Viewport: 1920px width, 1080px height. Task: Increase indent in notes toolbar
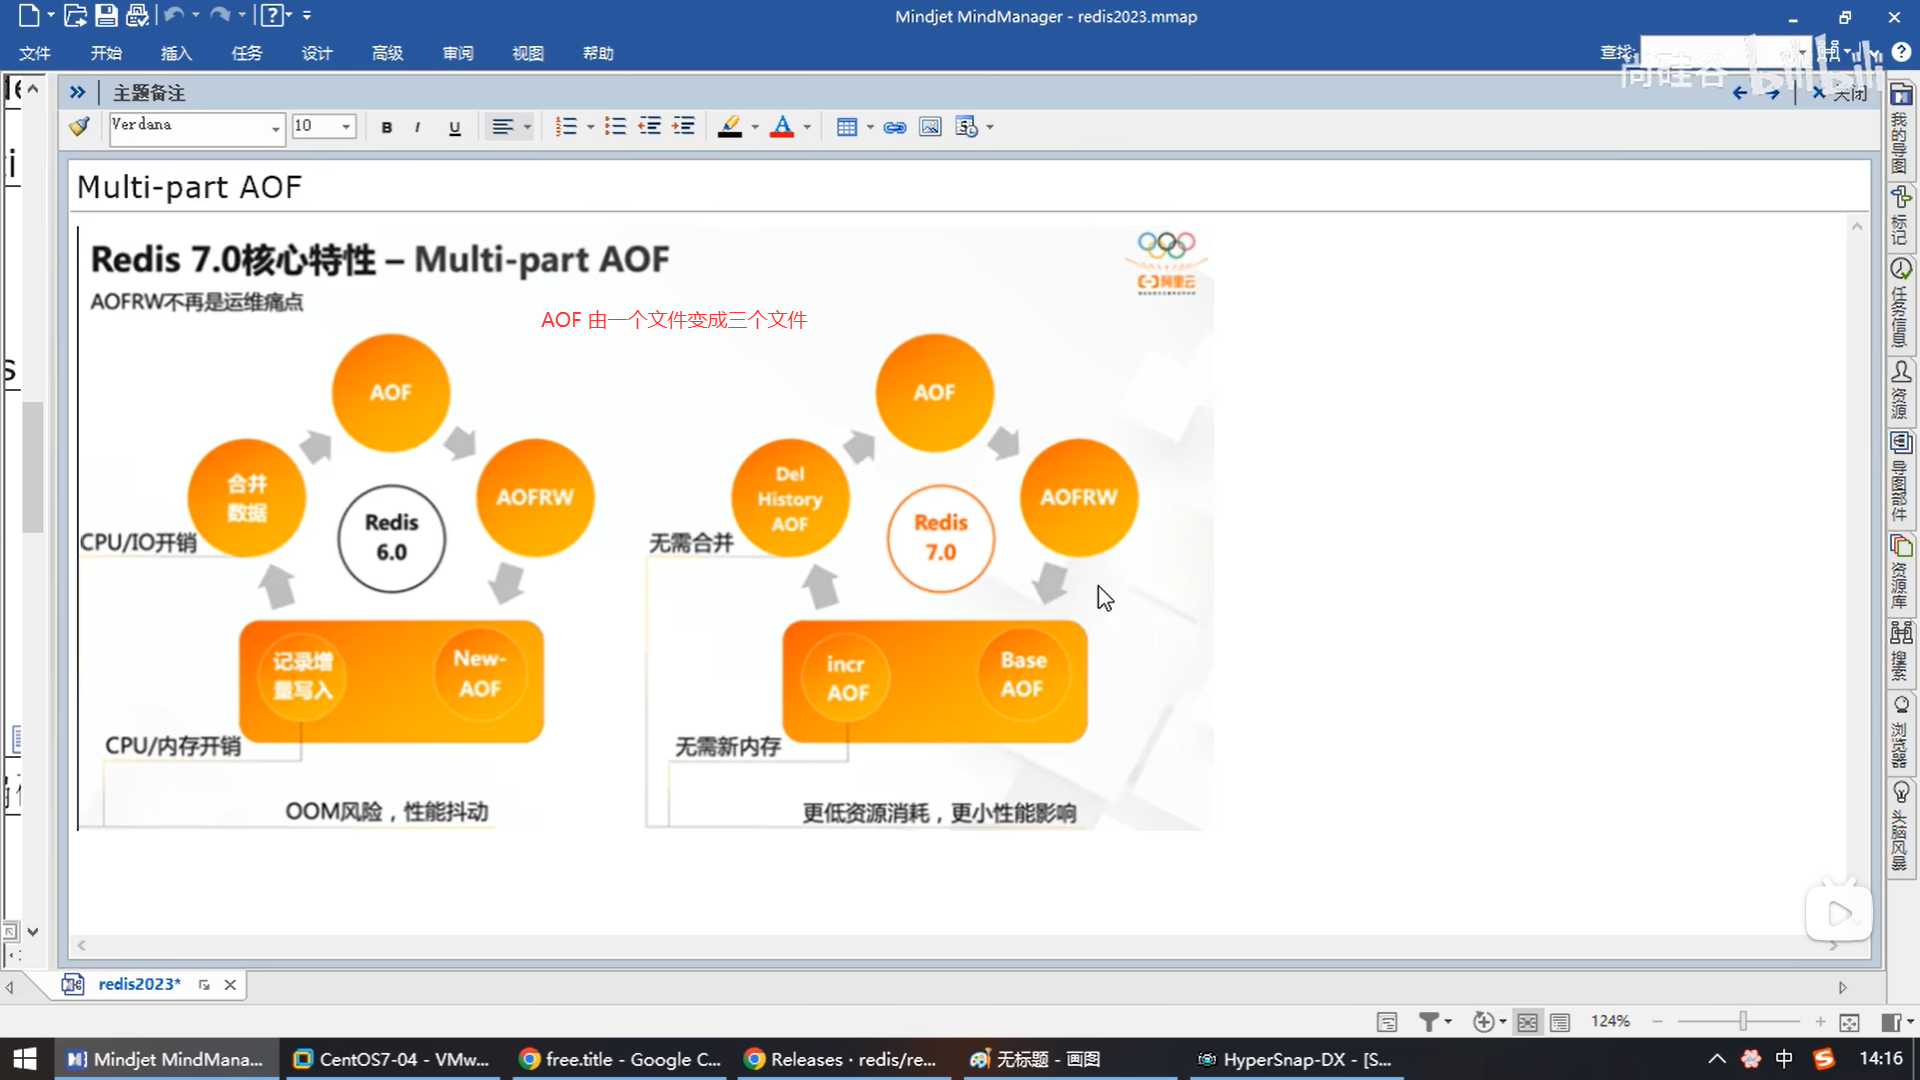coord(684,127)
